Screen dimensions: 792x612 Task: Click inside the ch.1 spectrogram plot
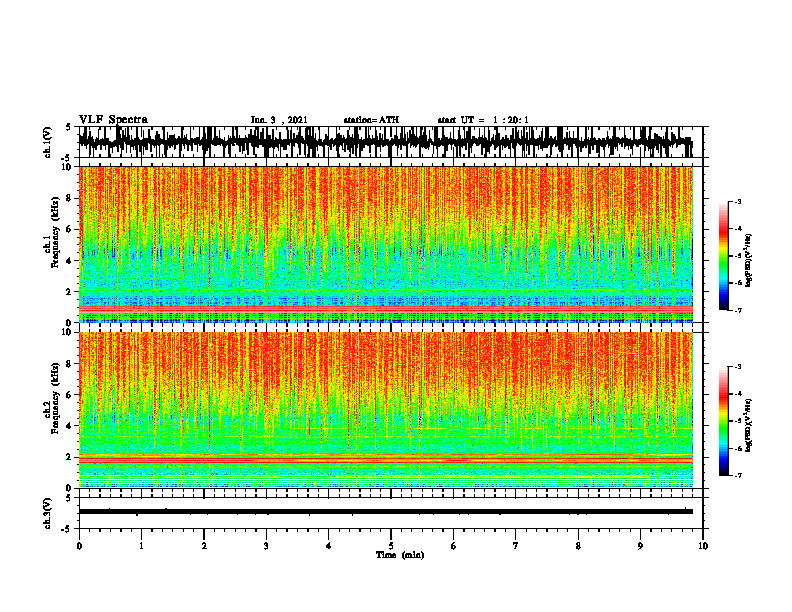386,244
